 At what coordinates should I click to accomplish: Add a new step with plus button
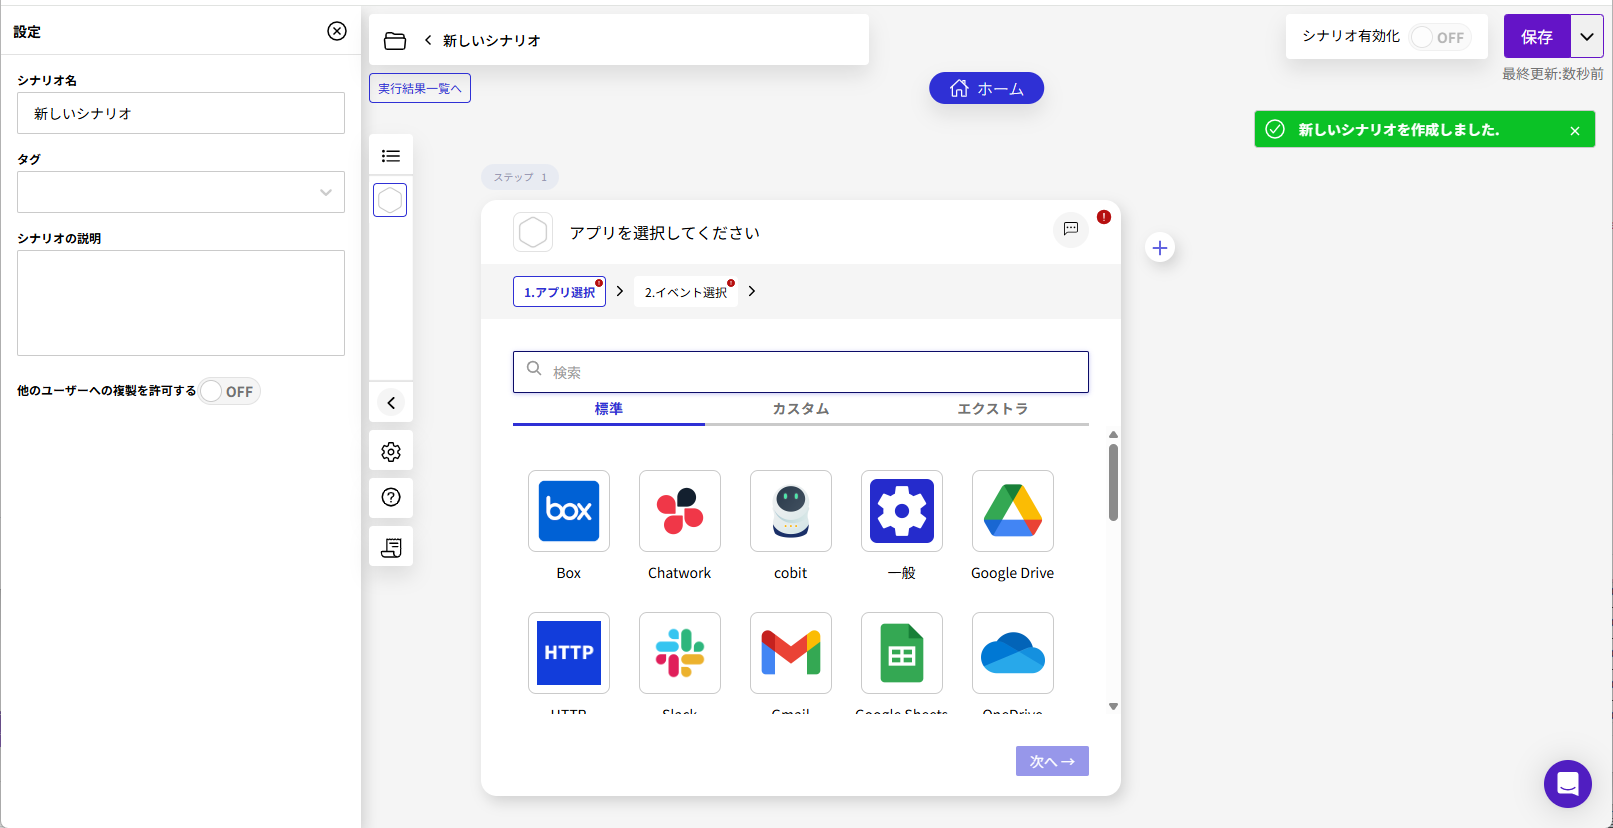[1160, 248]
